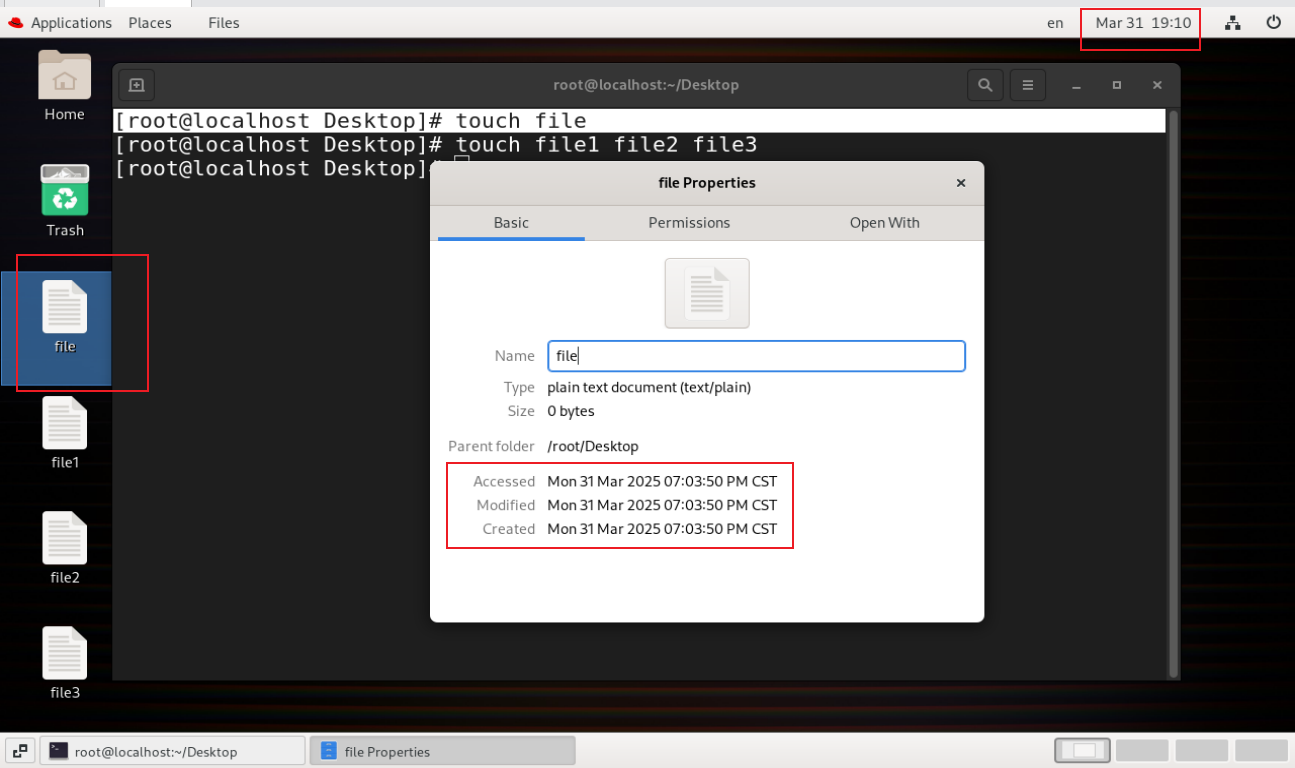The image size is (1295, 768).
Task: Click the '0 bytes' size value
Action: (x=571, y=411)
